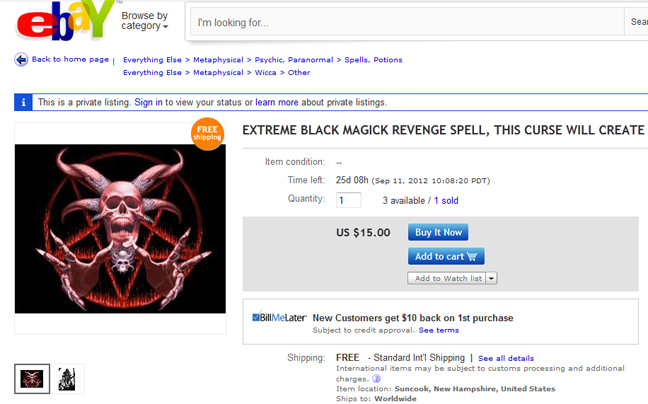Focus the I'm looking for search field

point(407,22)
